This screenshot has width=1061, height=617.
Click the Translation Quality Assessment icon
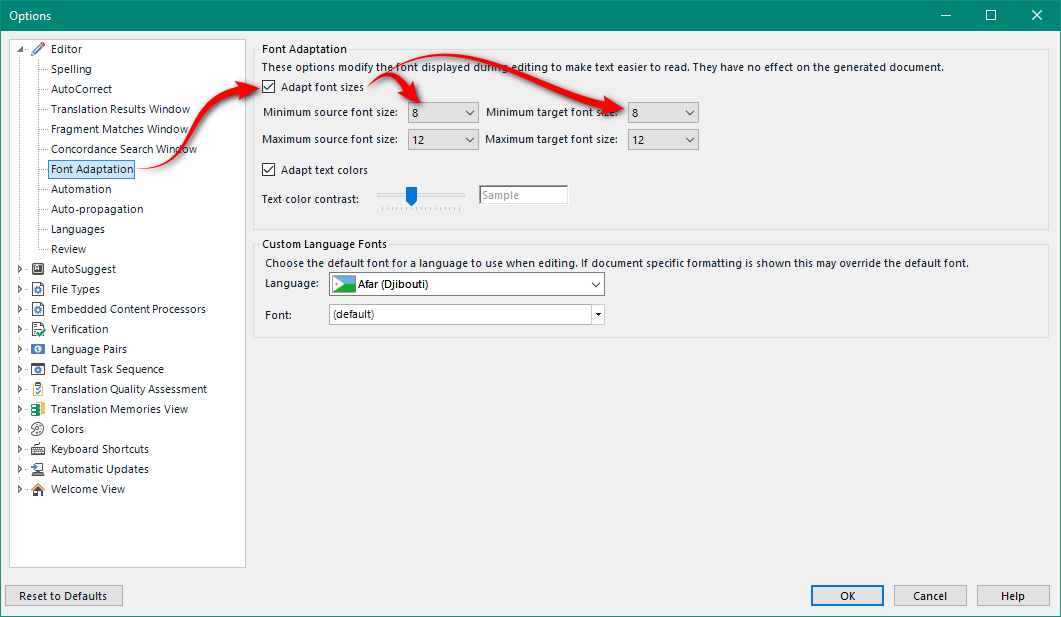click(38, 389)
